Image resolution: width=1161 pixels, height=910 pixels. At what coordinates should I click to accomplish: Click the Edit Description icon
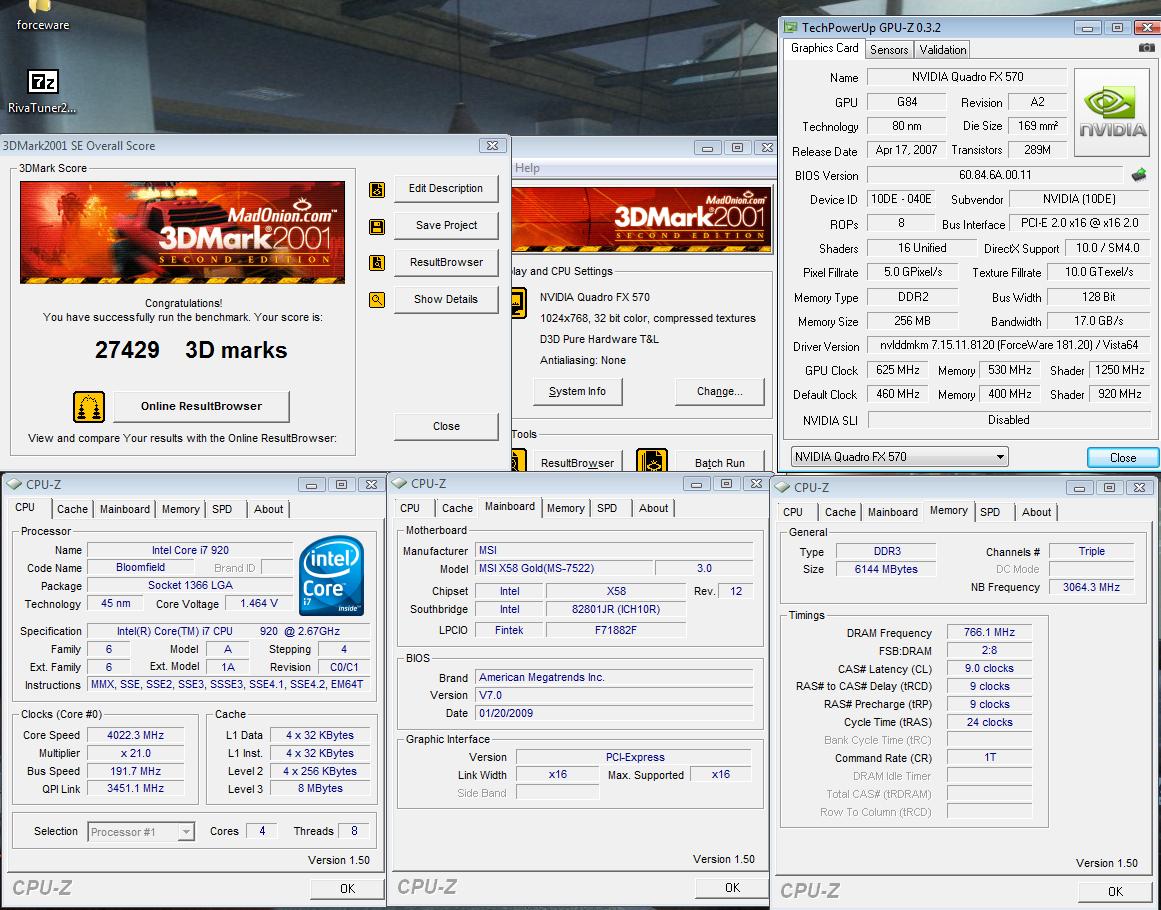(377, 190)
